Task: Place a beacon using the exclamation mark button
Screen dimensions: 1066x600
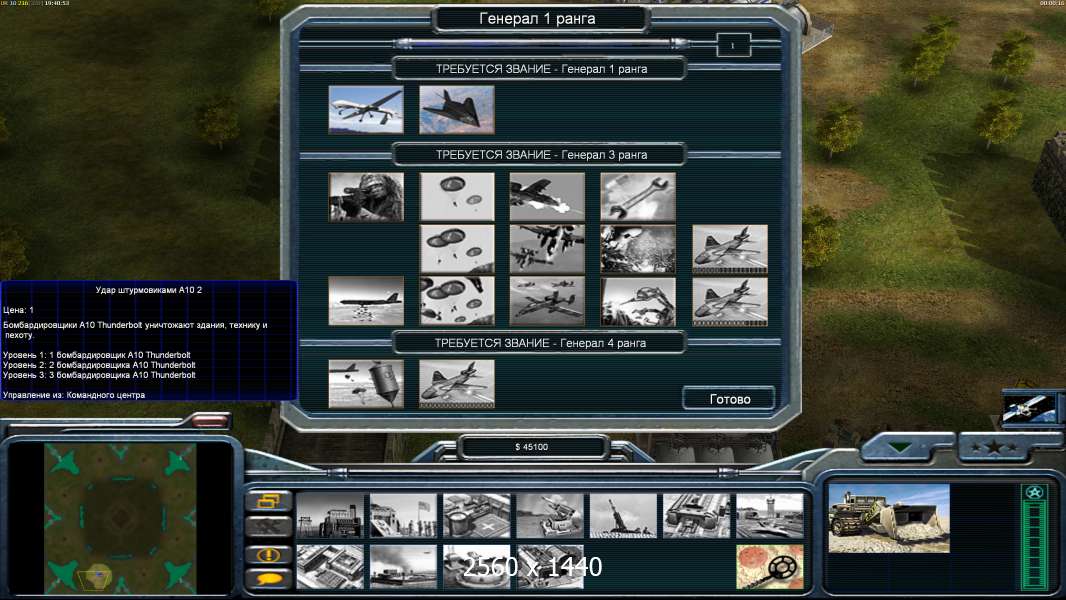Action: point(269,554)
